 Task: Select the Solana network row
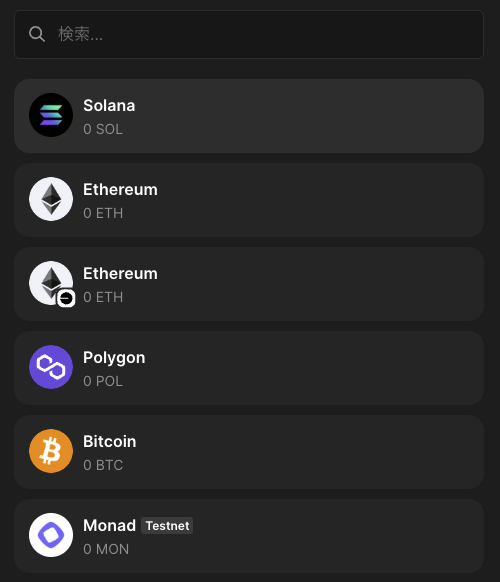point(249,116)
